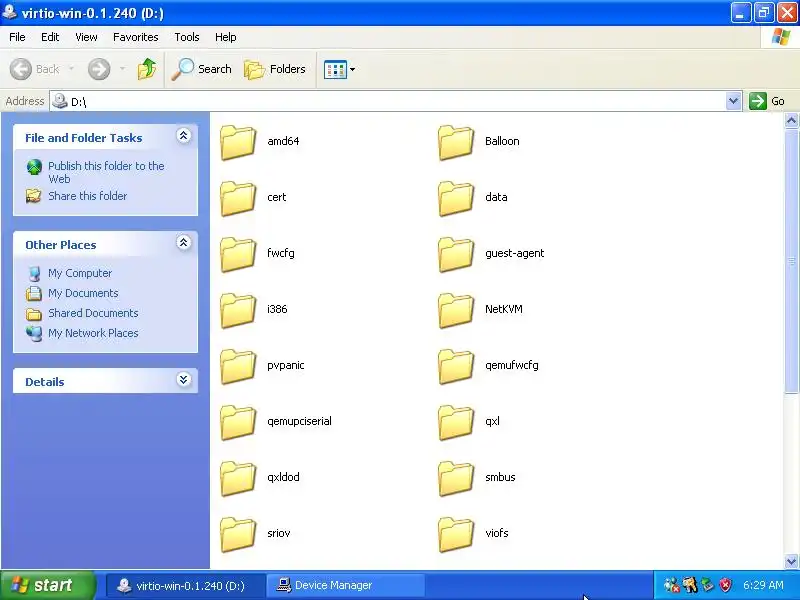Select the qxl folder icon
800x600 pixels.
coord(456,423)
